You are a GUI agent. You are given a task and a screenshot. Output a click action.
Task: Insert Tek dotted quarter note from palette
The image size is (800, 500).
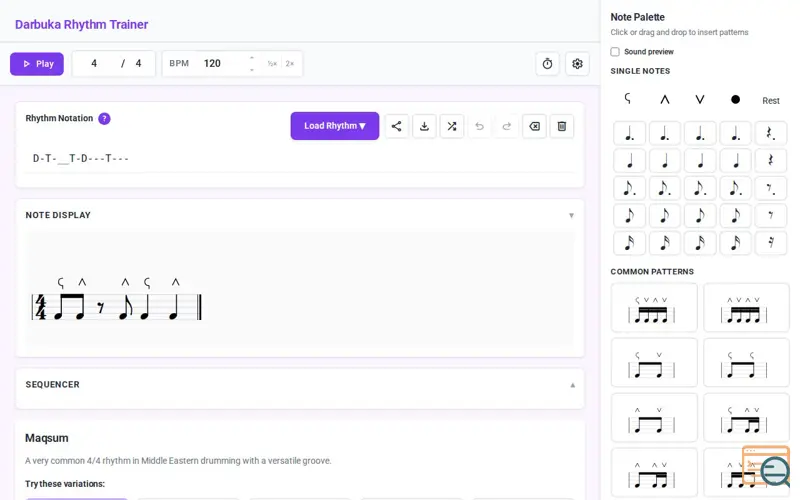pyautogui.click(x=665, y=134)
